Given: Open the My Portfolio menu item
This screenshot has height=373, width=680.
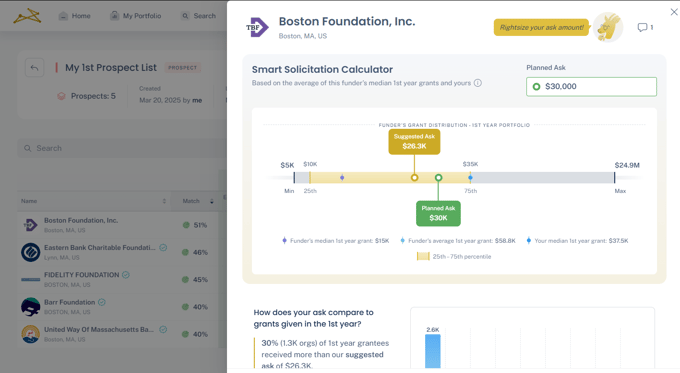Looking at the screenshot, I should pyautogui.click(x=136, y=16).
